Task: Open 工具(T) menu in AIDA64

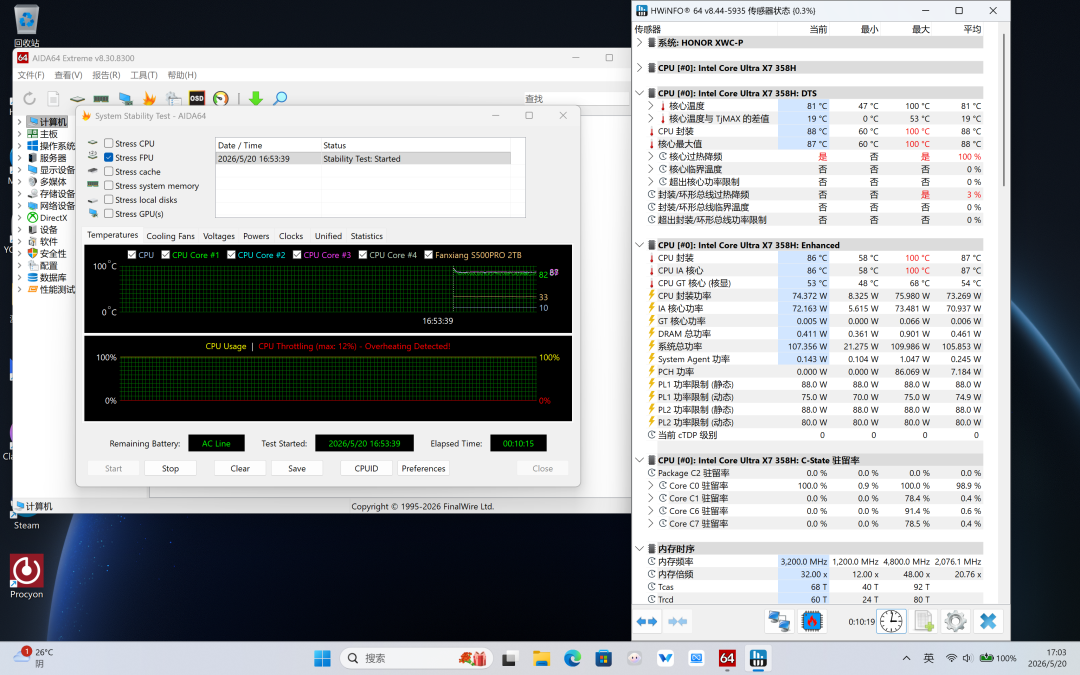Action: (x=144, y=75)
